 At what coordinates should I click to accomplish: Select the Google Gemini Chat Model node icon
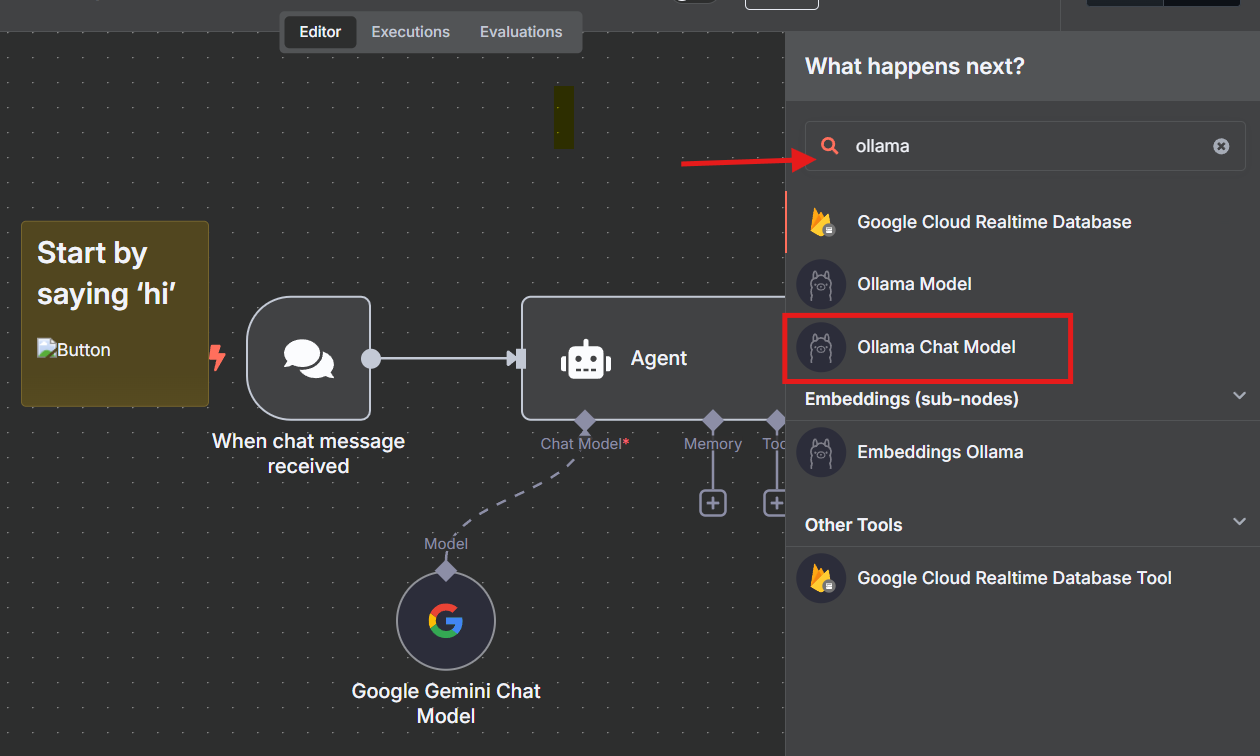tap(446, 621)
